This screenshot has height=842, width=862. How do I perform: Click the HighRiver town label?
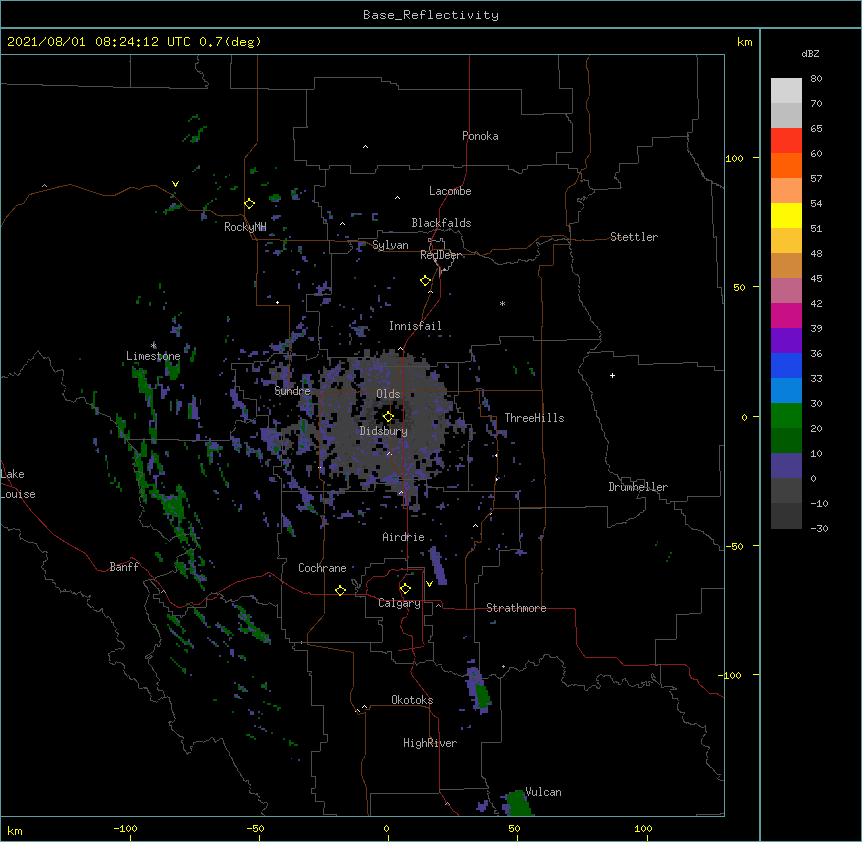[x=430, y=743]
